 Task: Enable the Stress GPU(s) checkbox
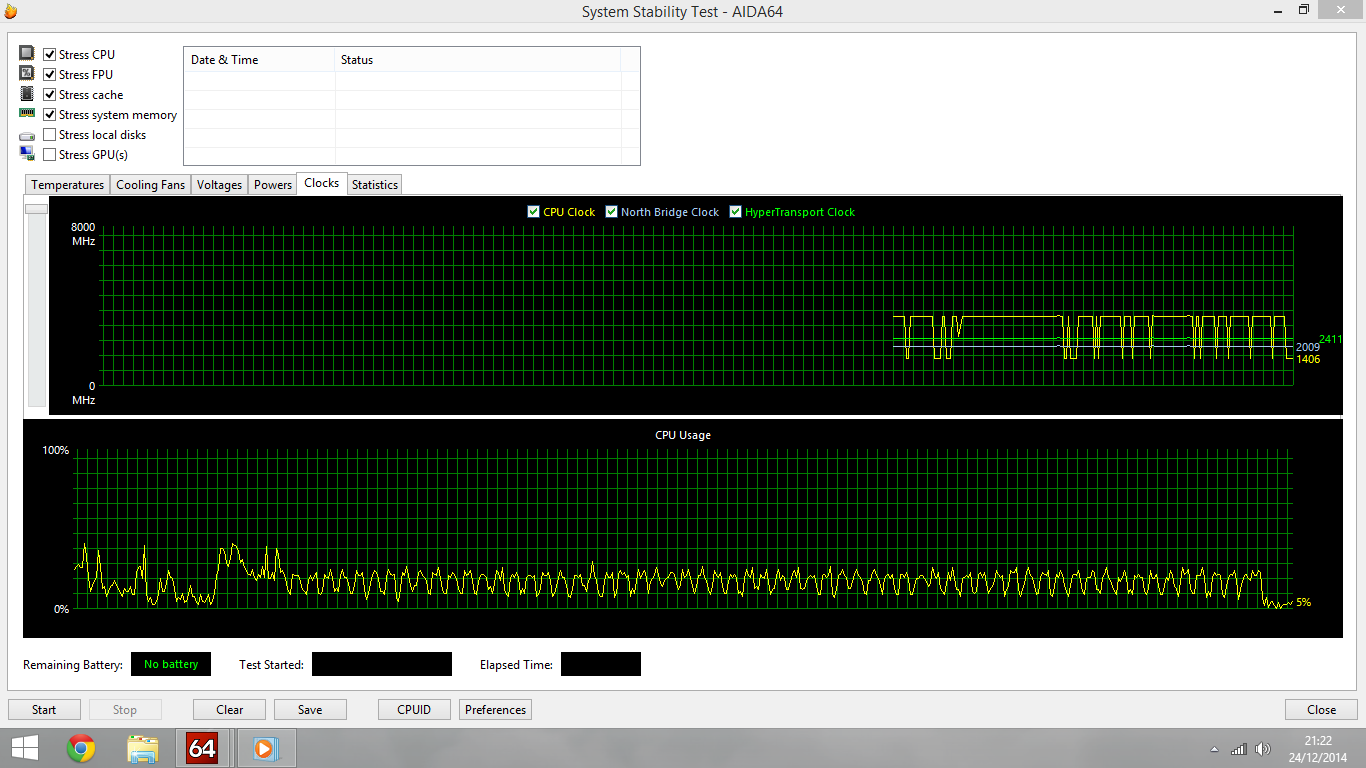point(50,155)
